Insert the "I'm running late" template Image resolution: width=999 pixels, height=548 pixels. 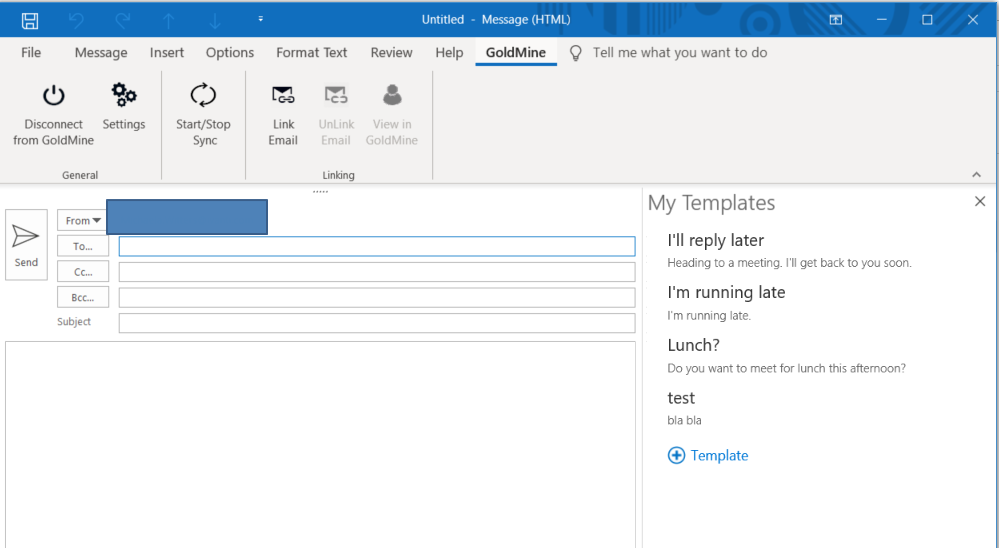[726, 293]
